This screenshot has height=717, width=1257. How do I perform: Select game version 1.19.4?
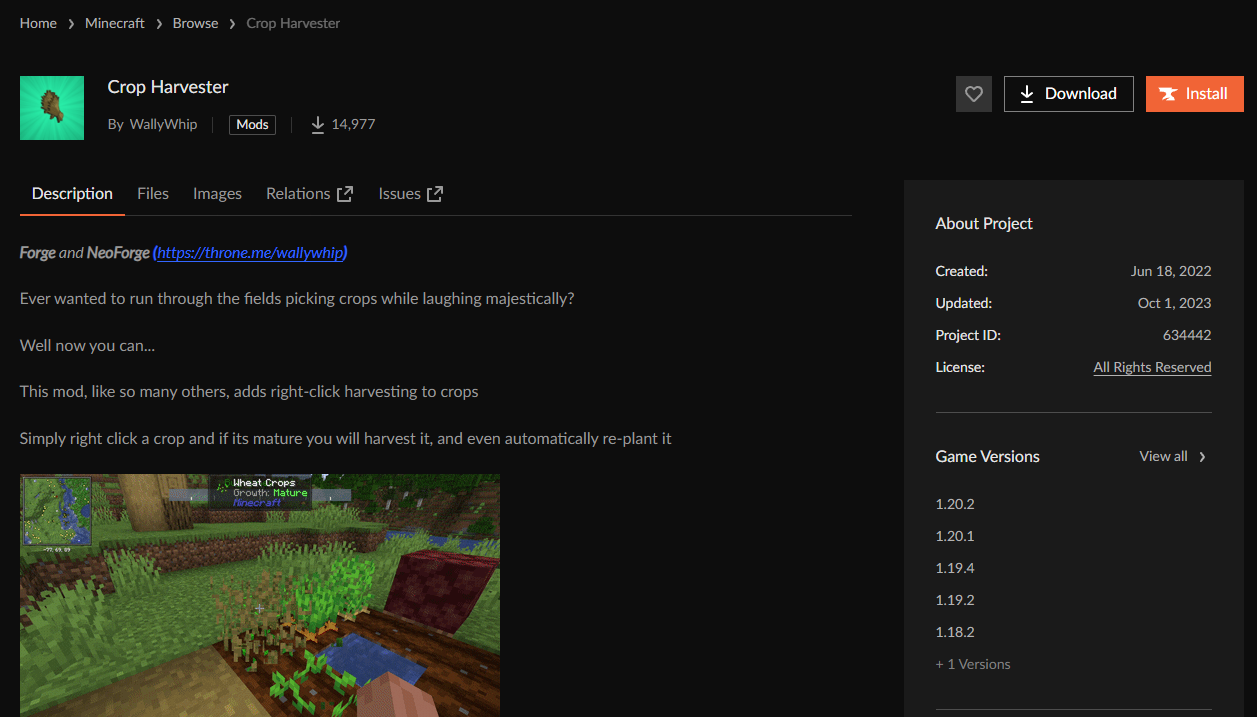coord(955,568)
